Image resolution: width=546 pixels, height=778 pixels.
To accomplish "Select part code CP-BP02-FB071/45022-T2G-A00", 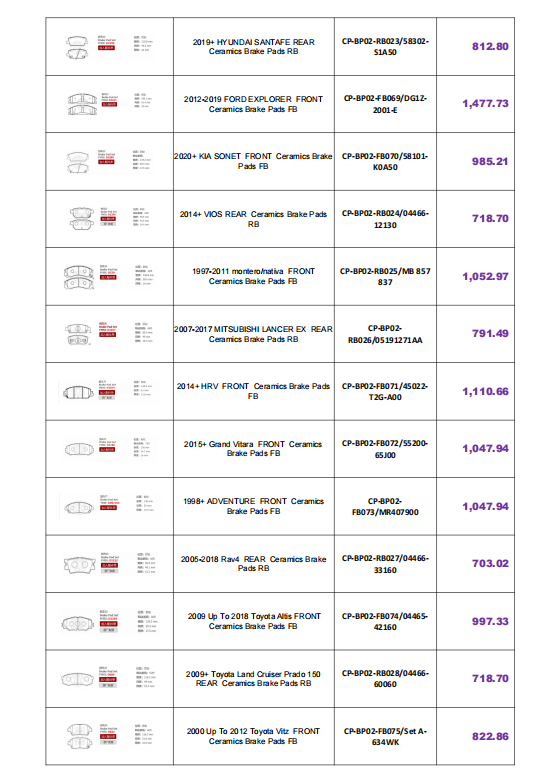I will point(385,391).
